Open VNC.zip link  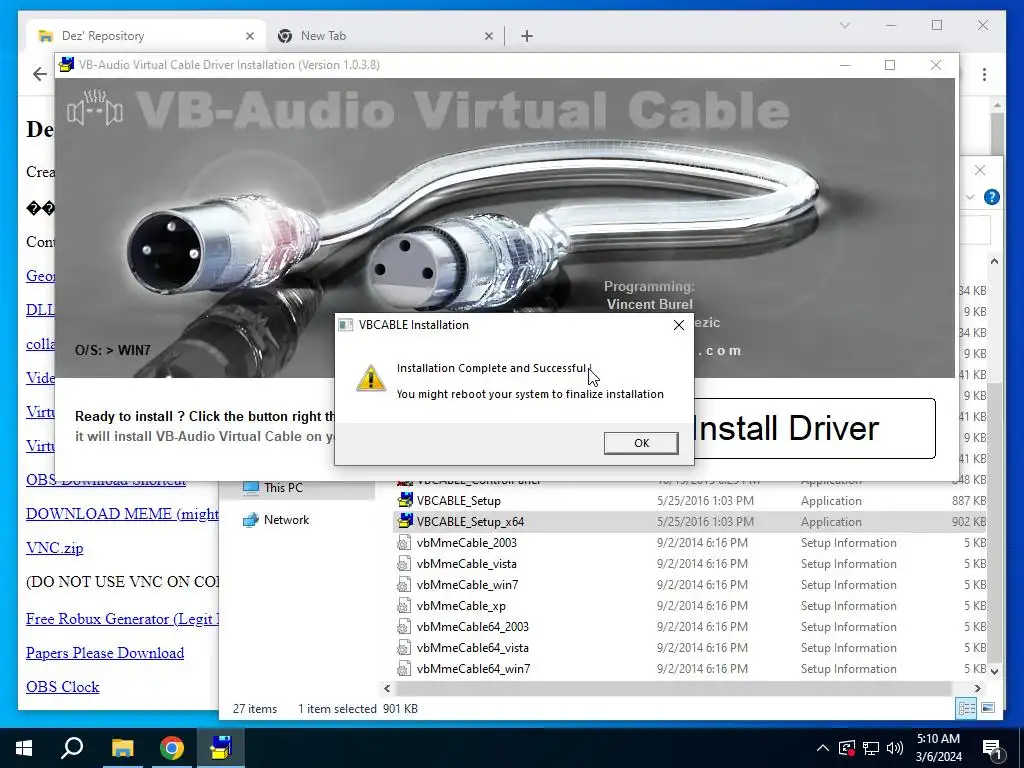click(x=55, y=548)
